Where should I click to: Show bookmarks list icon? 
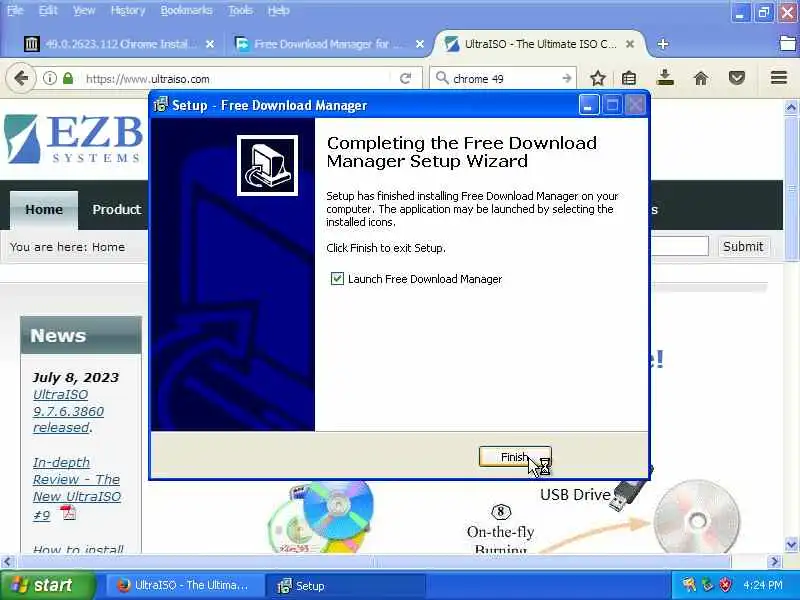[x=629, y=79]
